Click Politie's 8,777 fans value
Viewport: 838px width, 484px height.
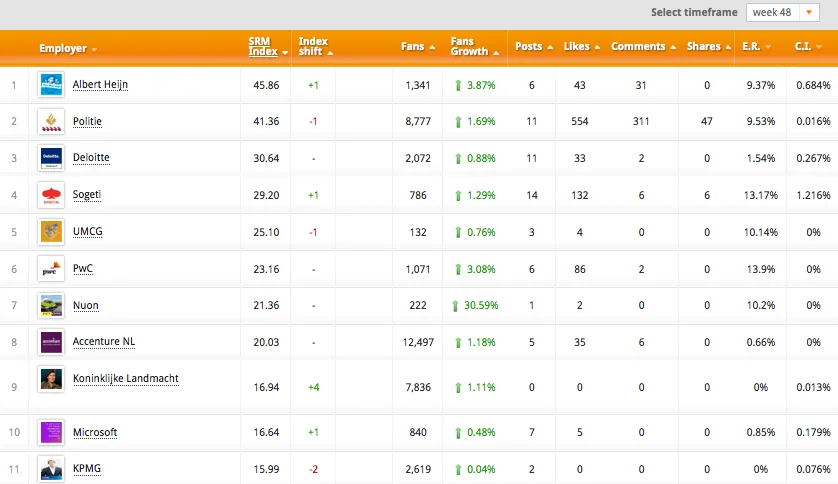[418, 121]
